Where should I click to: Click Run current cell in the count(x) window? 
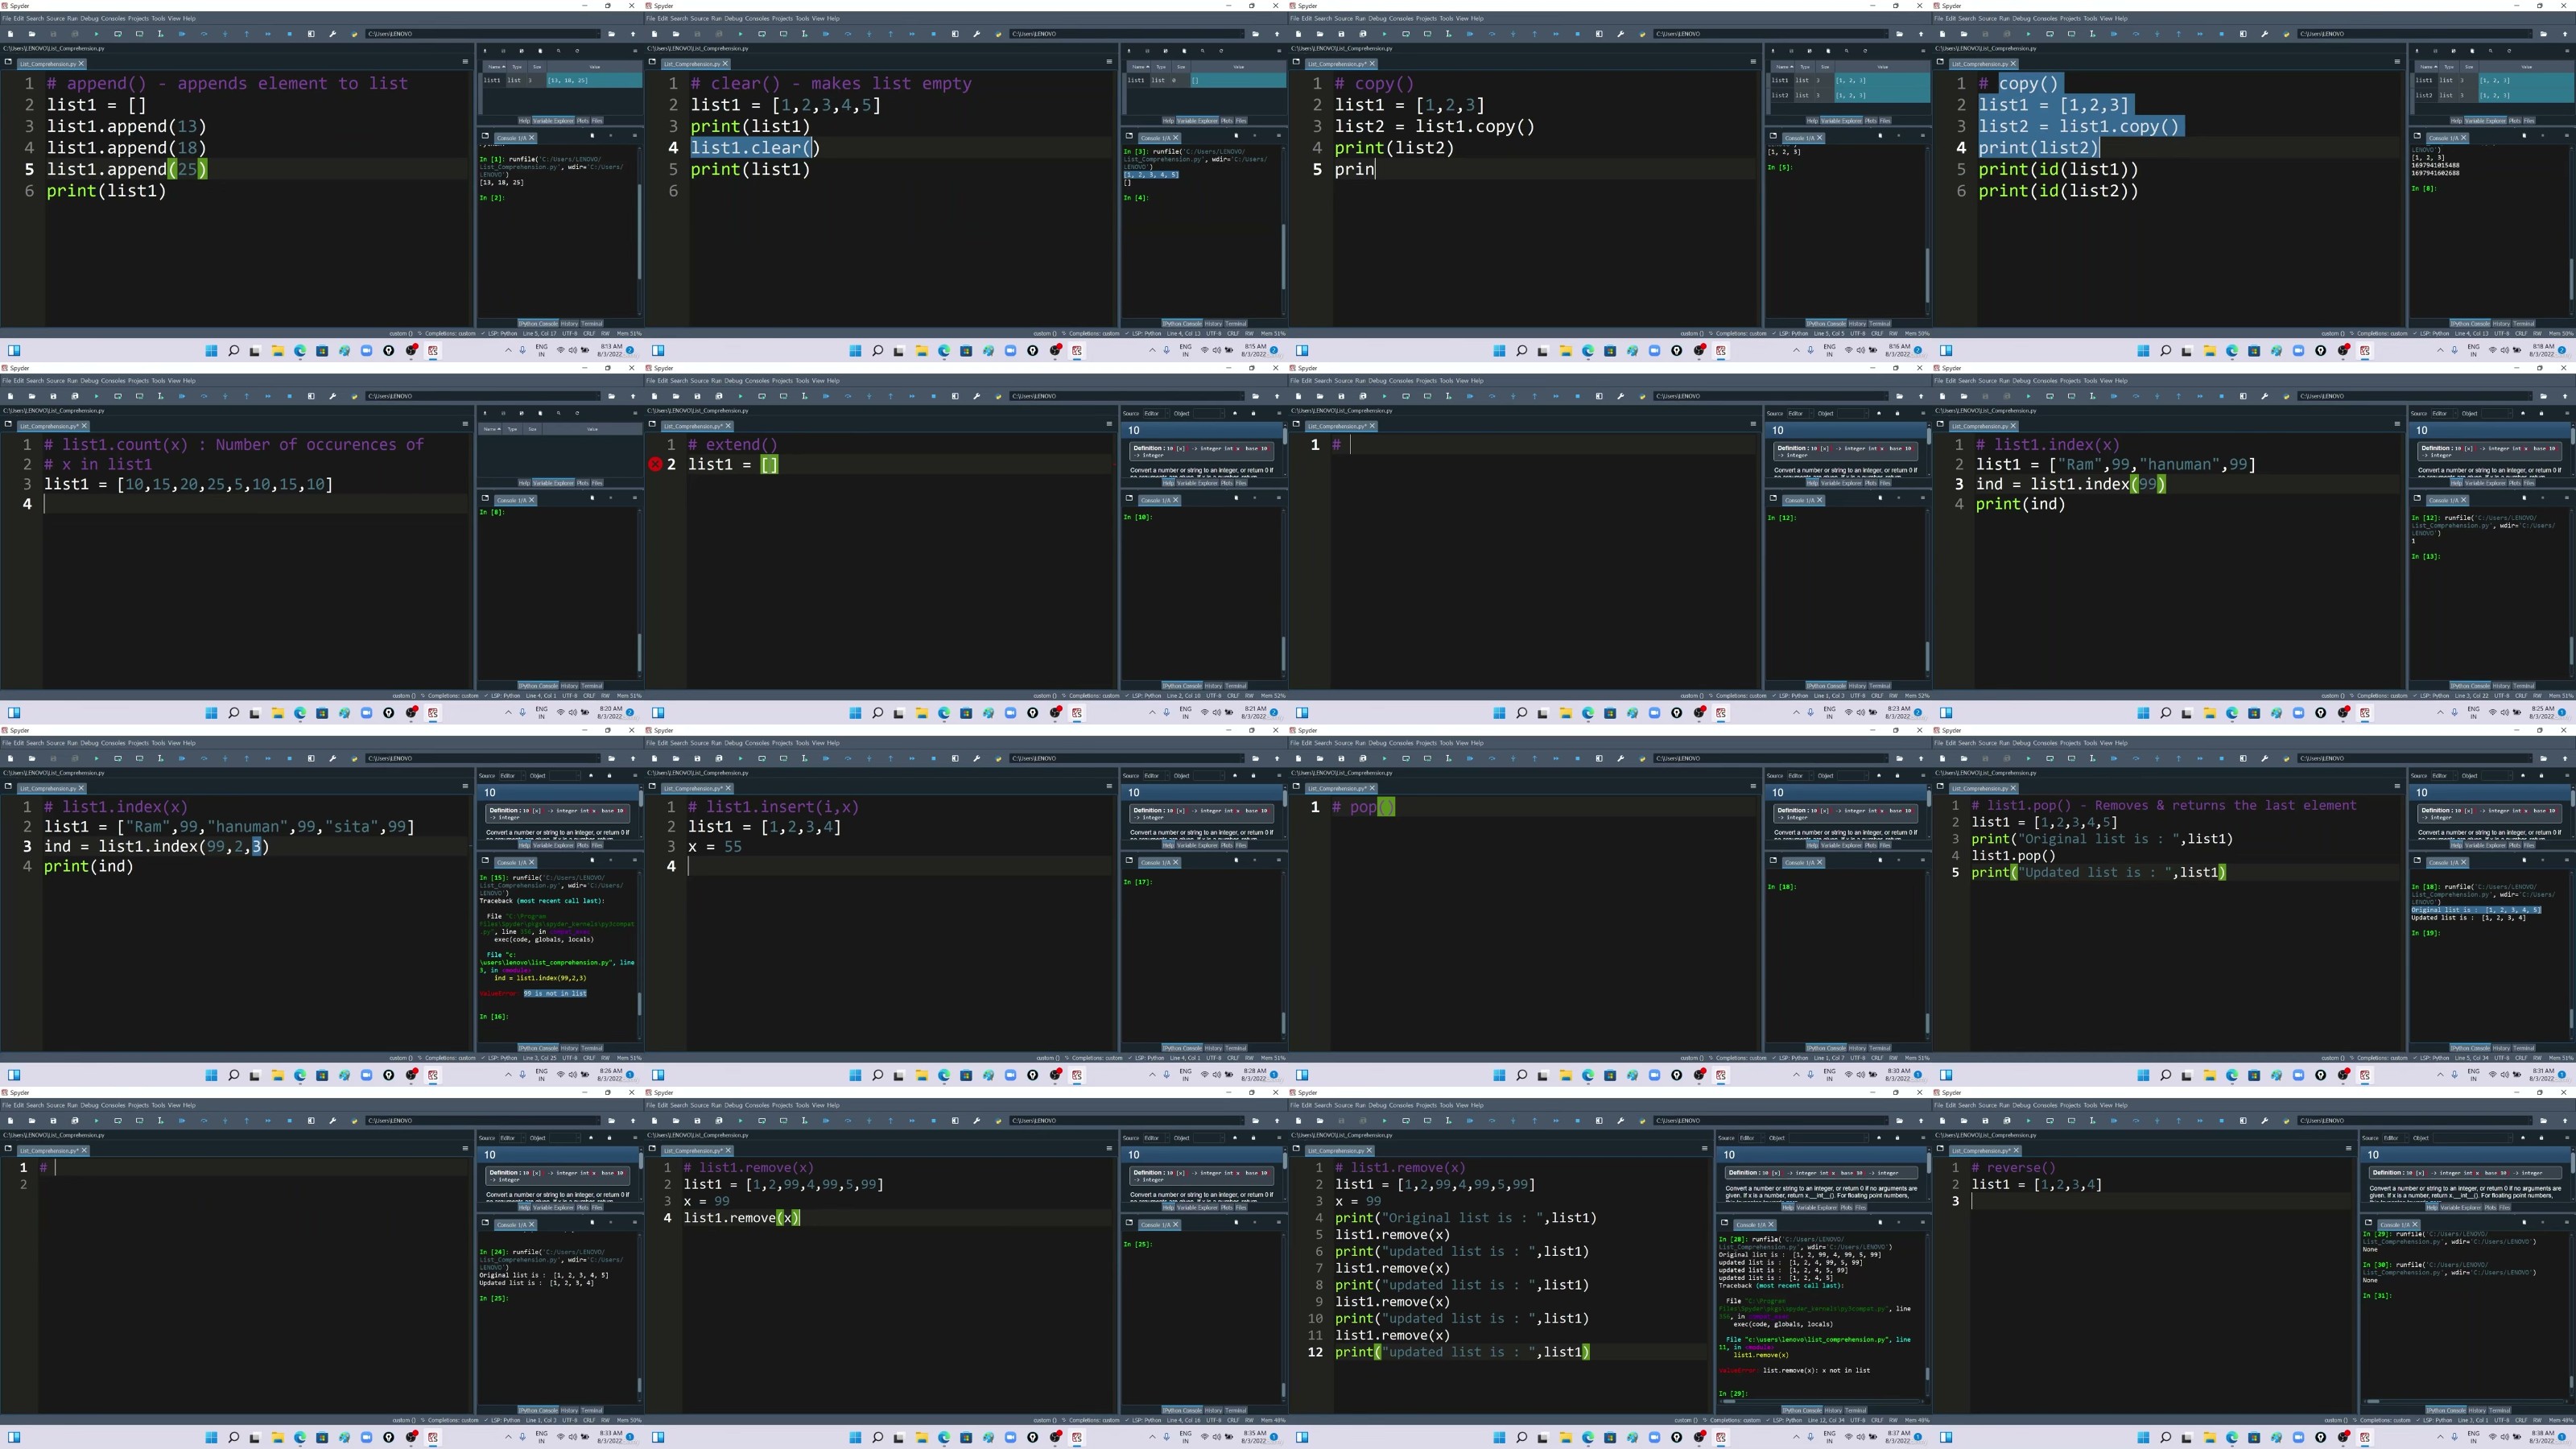point(117,396)
